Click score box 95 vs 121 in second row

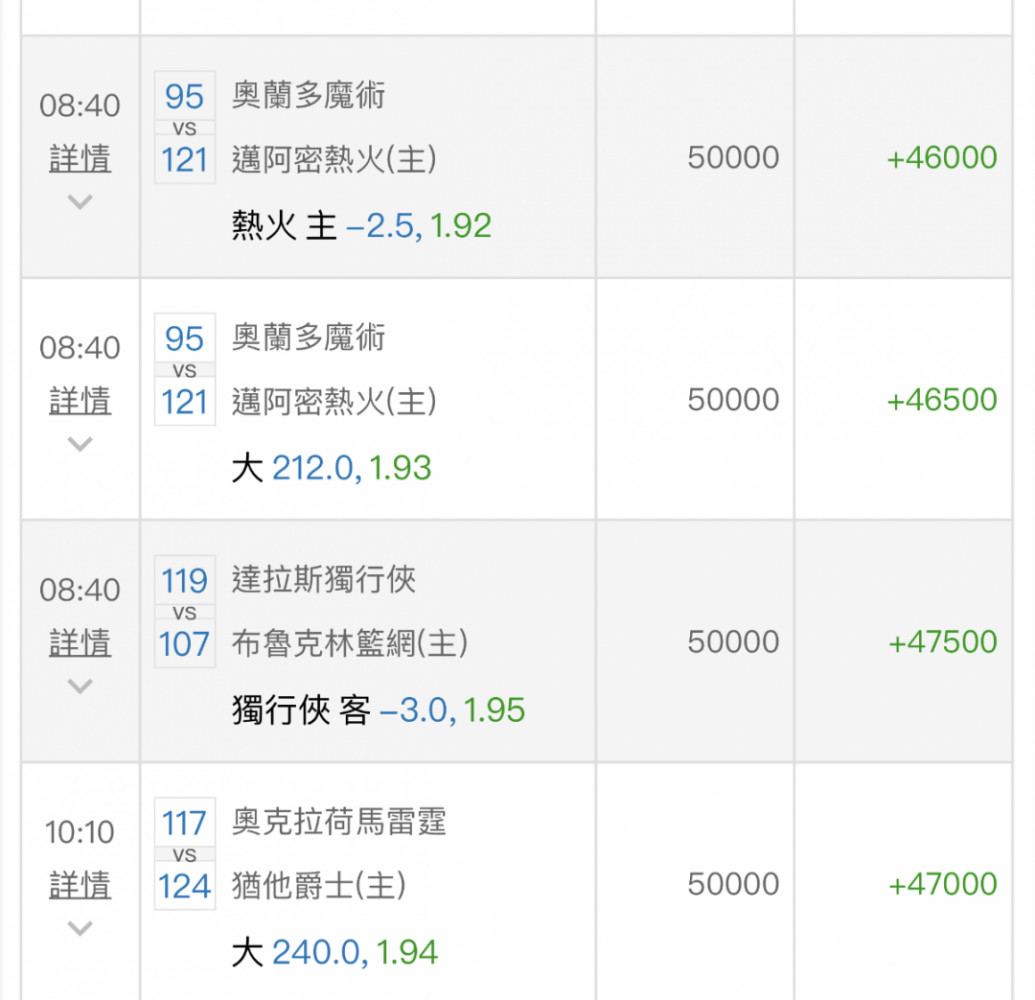[185, 370]
